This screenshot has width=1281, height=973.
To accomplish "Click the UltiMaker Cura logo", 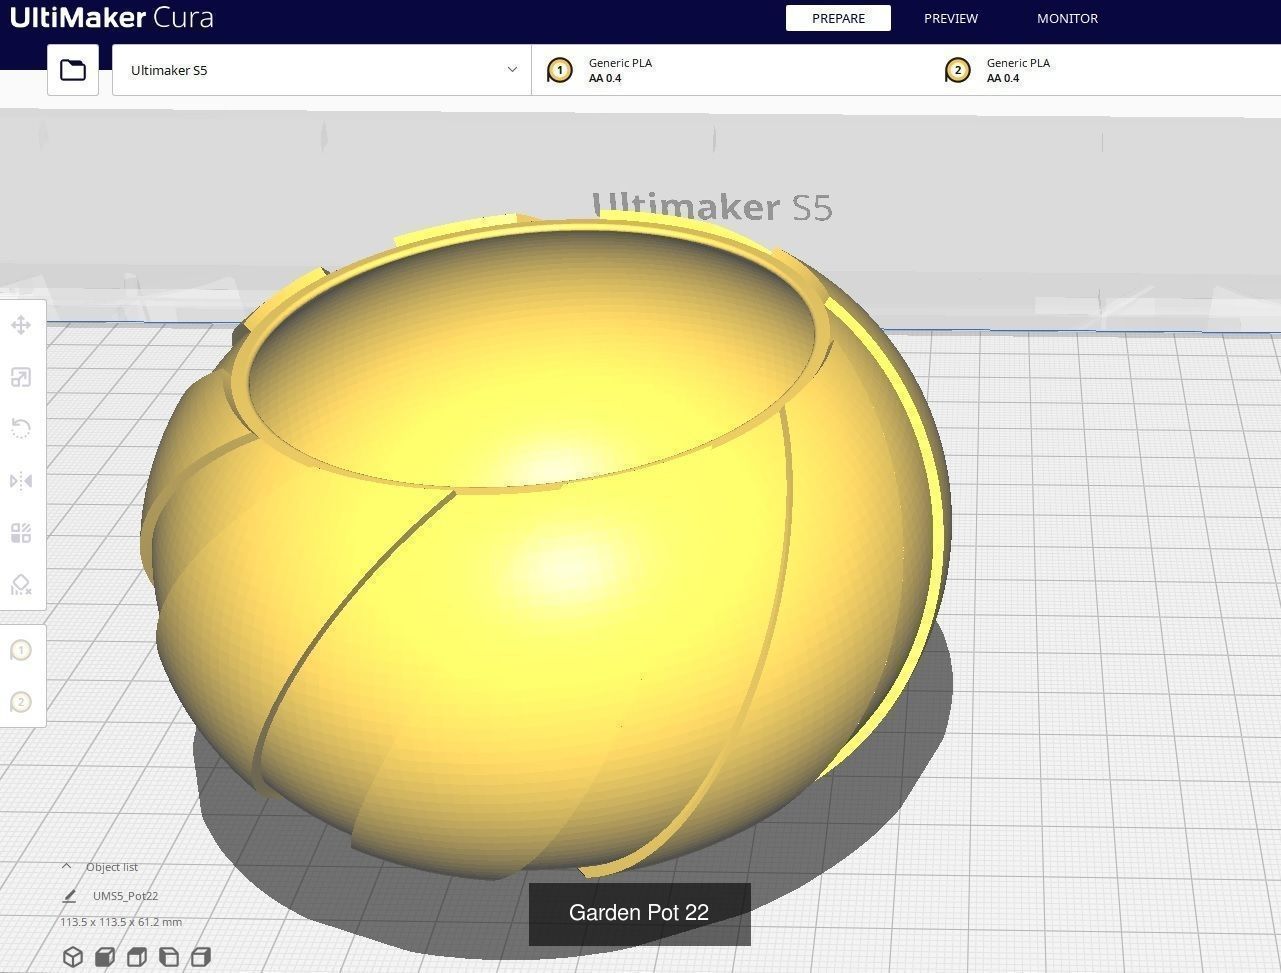I will click(111, 18).
